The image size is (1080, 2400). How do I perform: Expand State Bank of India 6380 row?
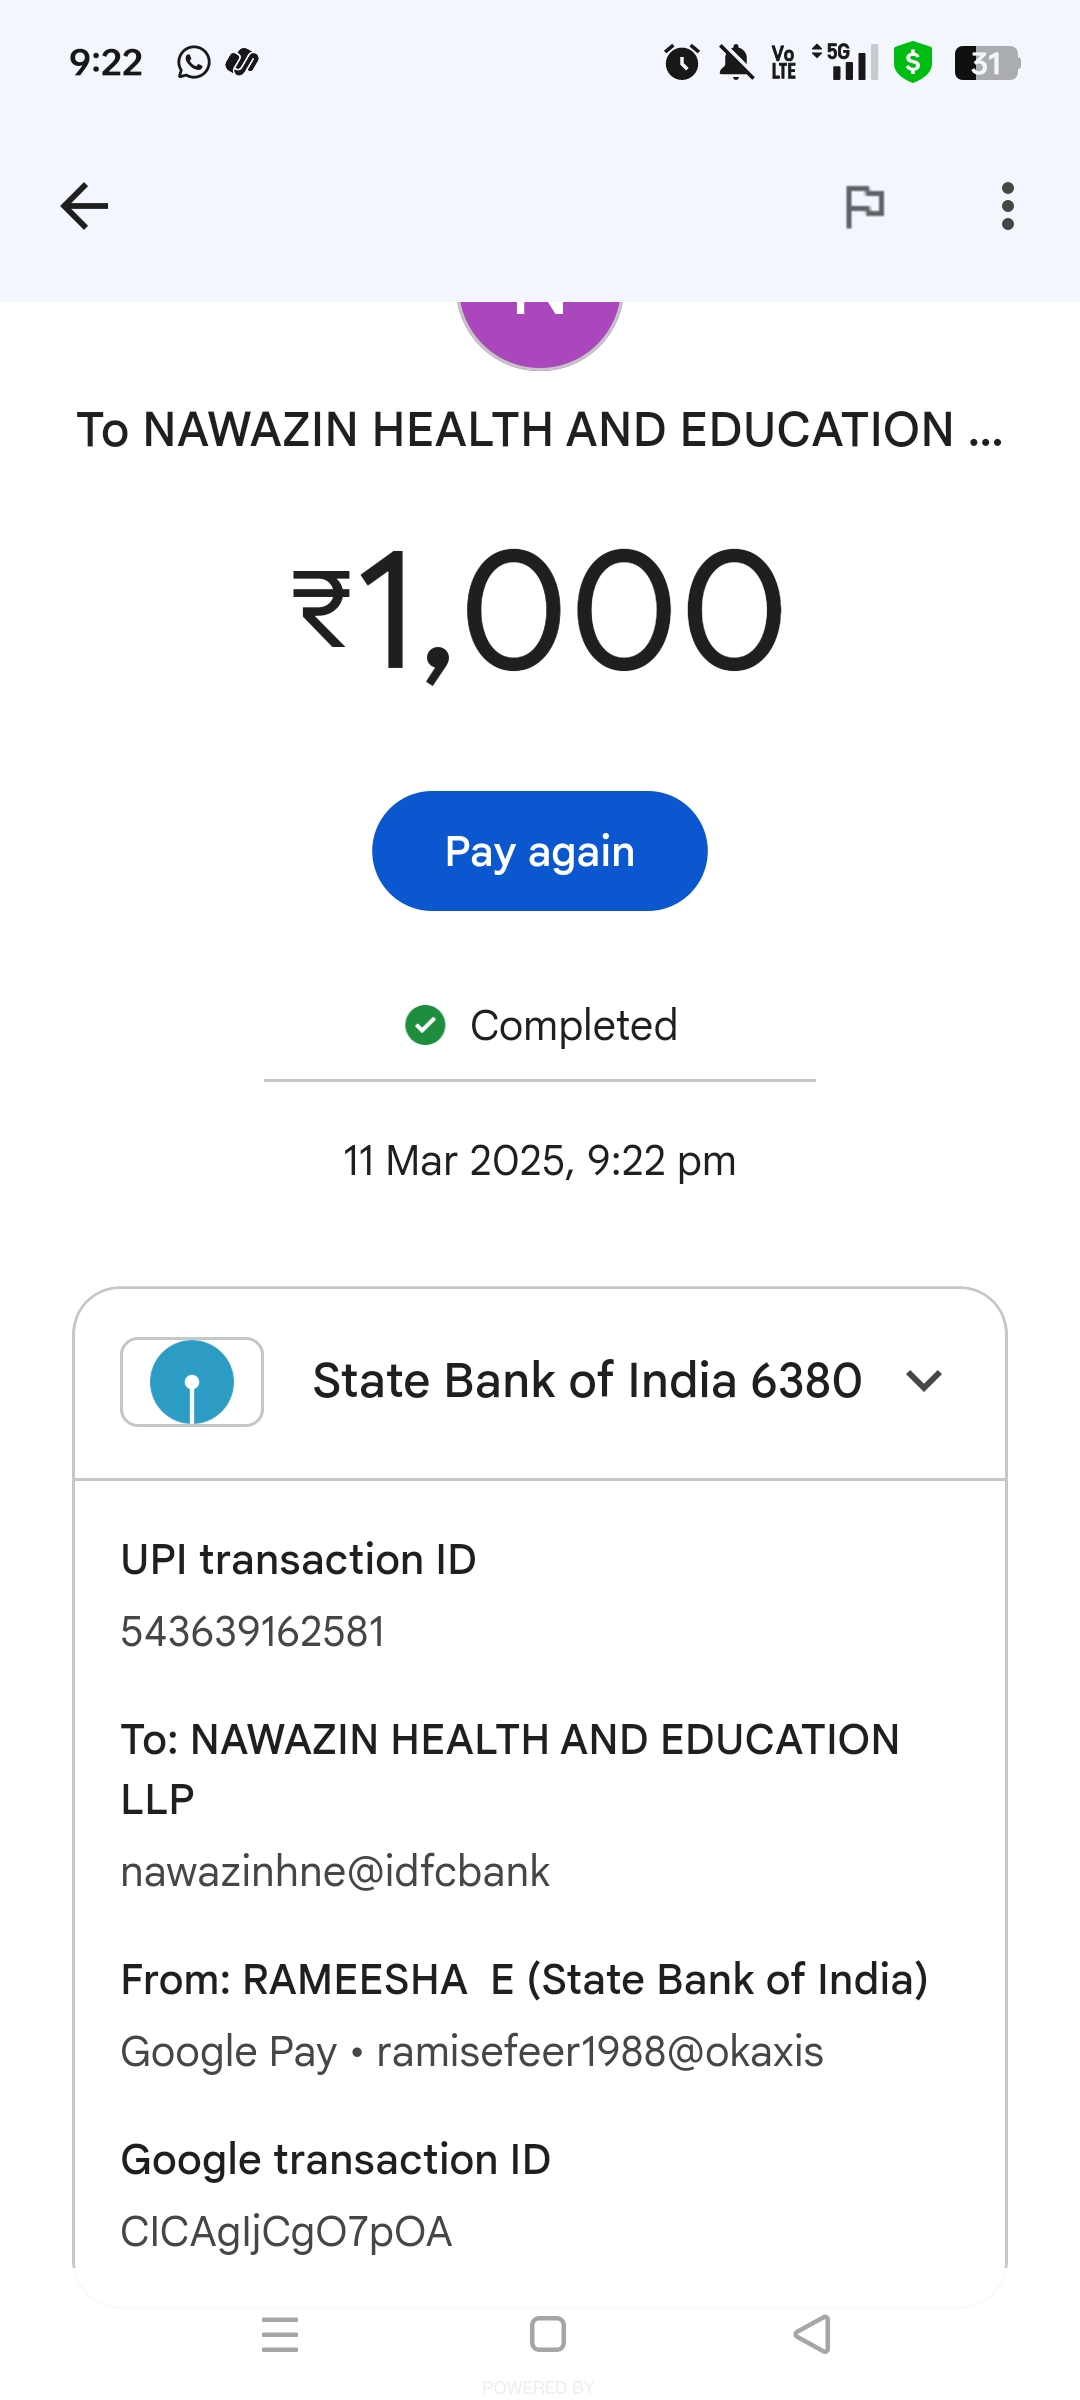586,1381
